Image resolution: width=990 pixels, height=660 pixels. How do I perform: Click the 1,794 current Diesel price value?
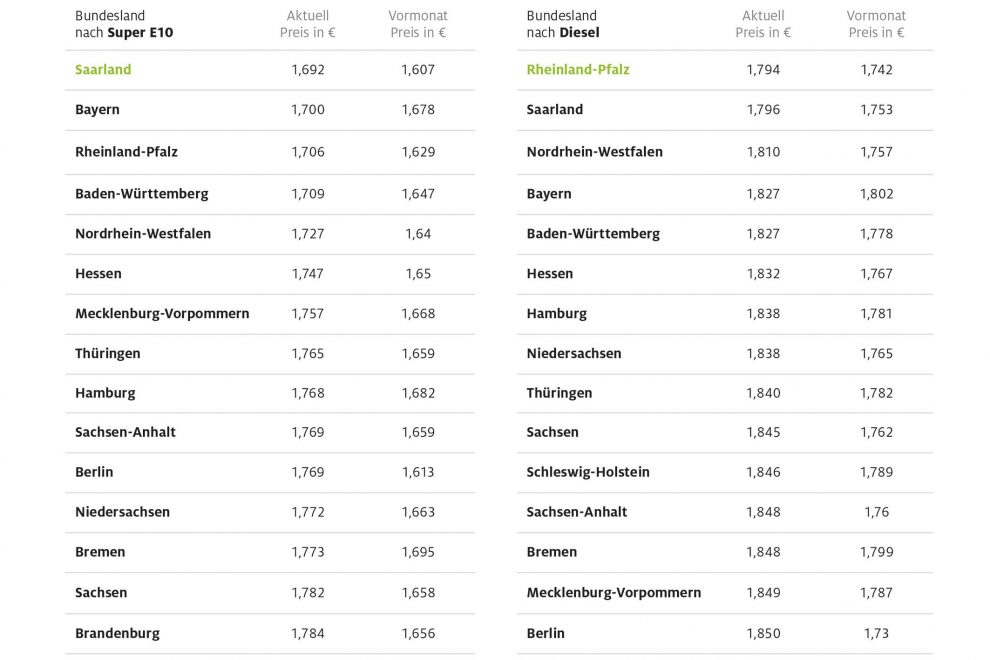click(763, 70)
